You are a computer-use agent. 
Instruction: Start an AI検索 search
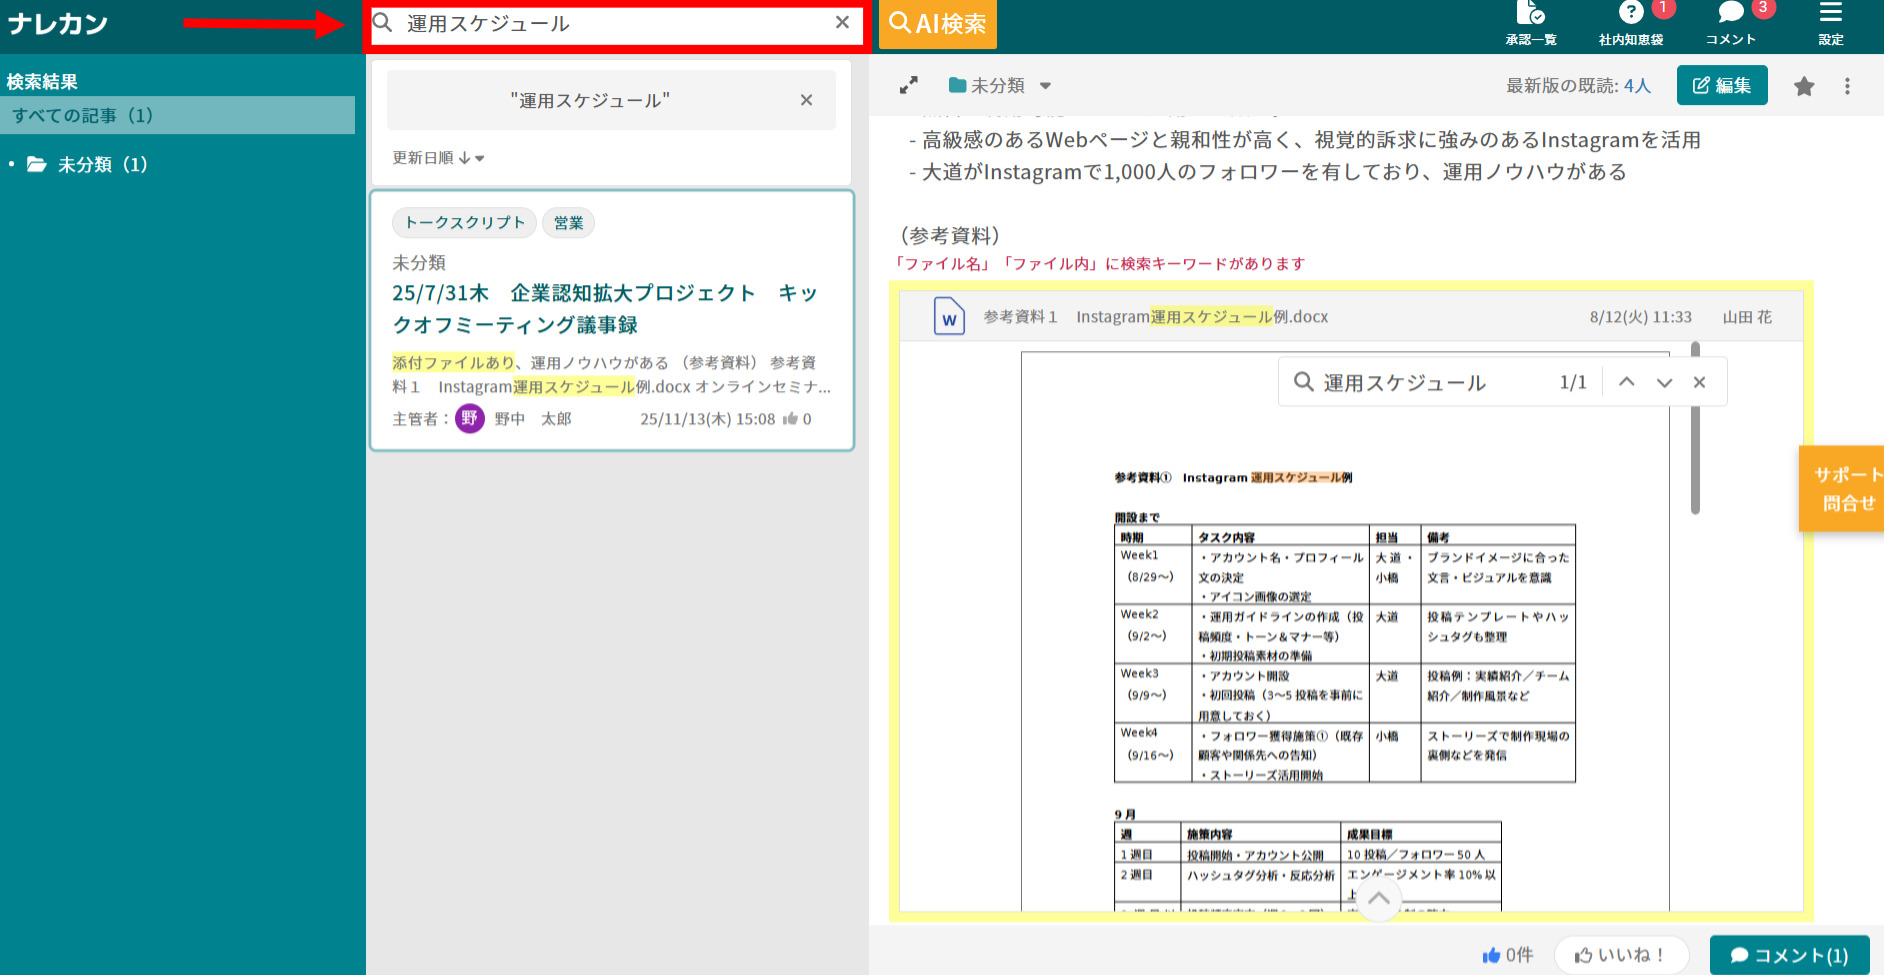click(x=938, y=24)
